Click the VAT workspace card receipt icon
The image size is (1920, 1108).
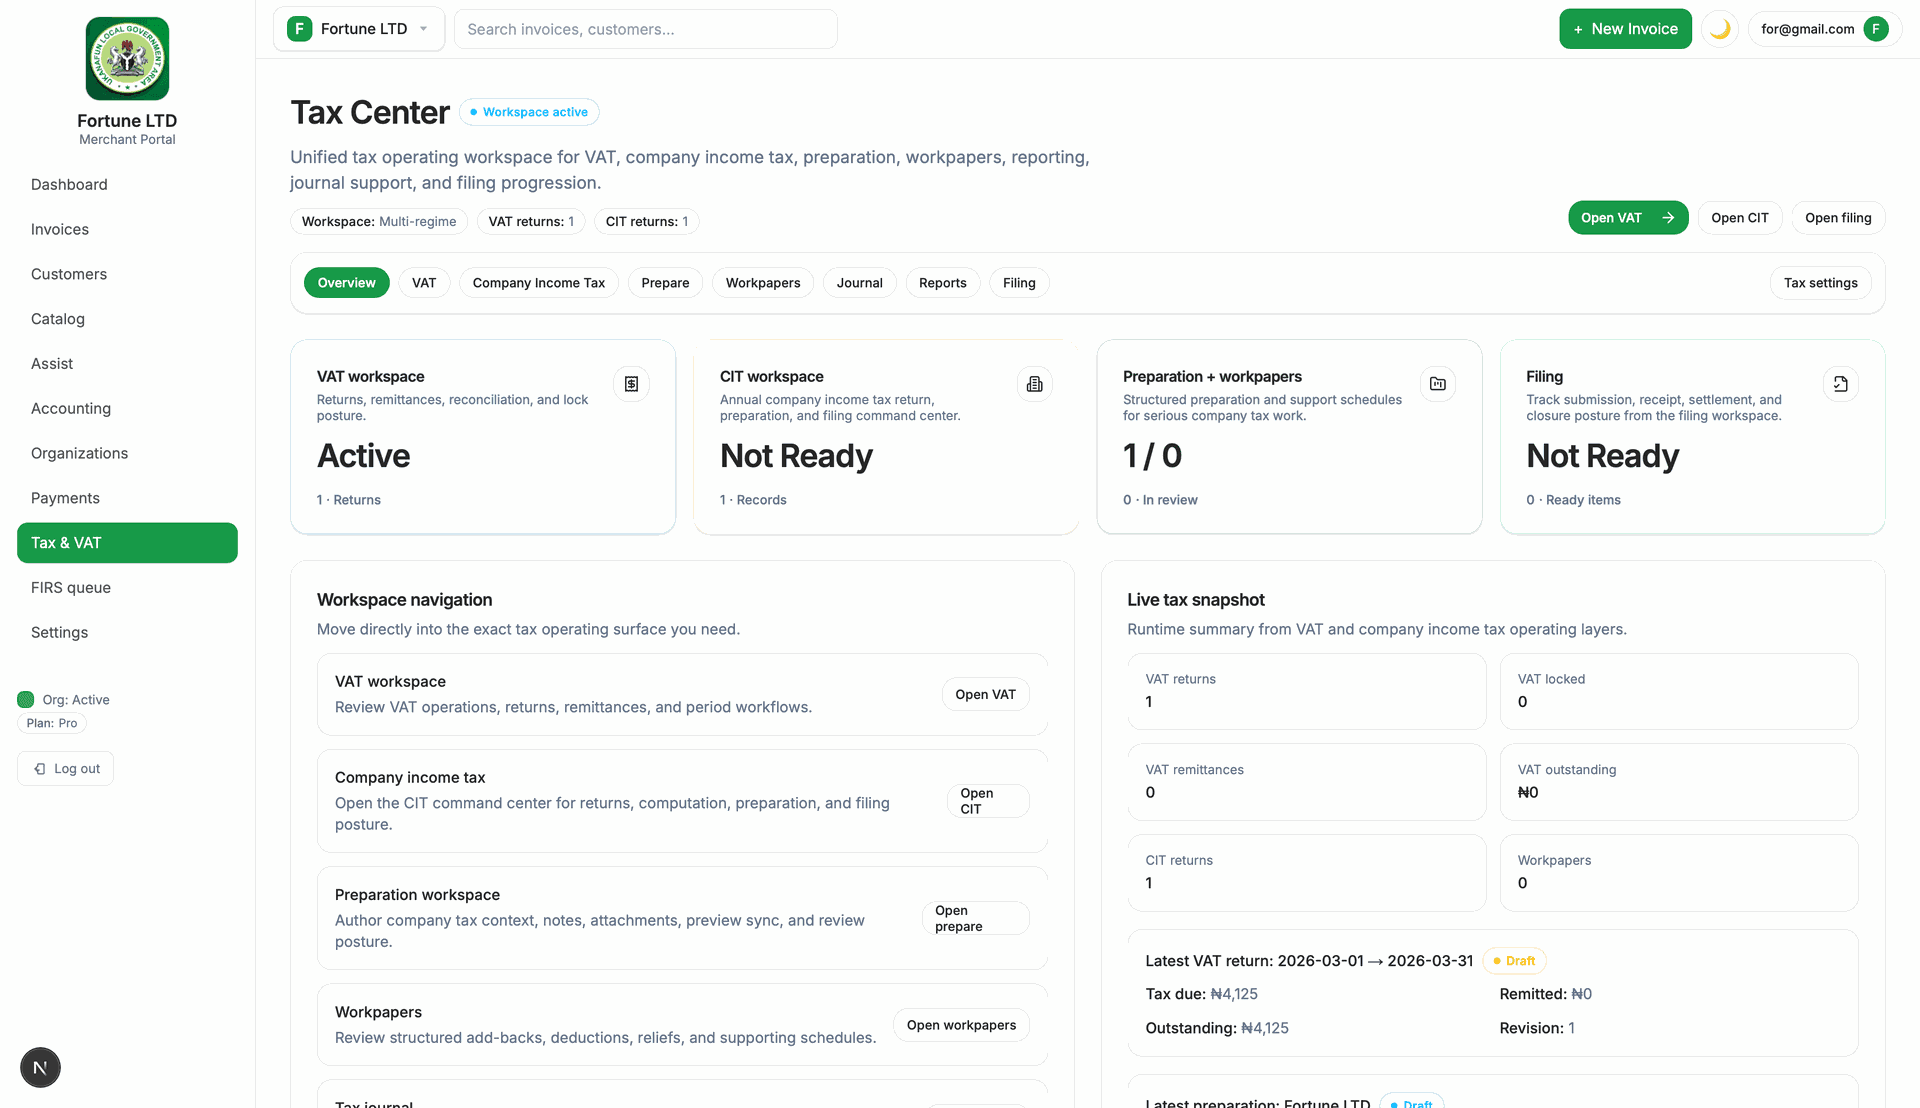pos(631,384)
